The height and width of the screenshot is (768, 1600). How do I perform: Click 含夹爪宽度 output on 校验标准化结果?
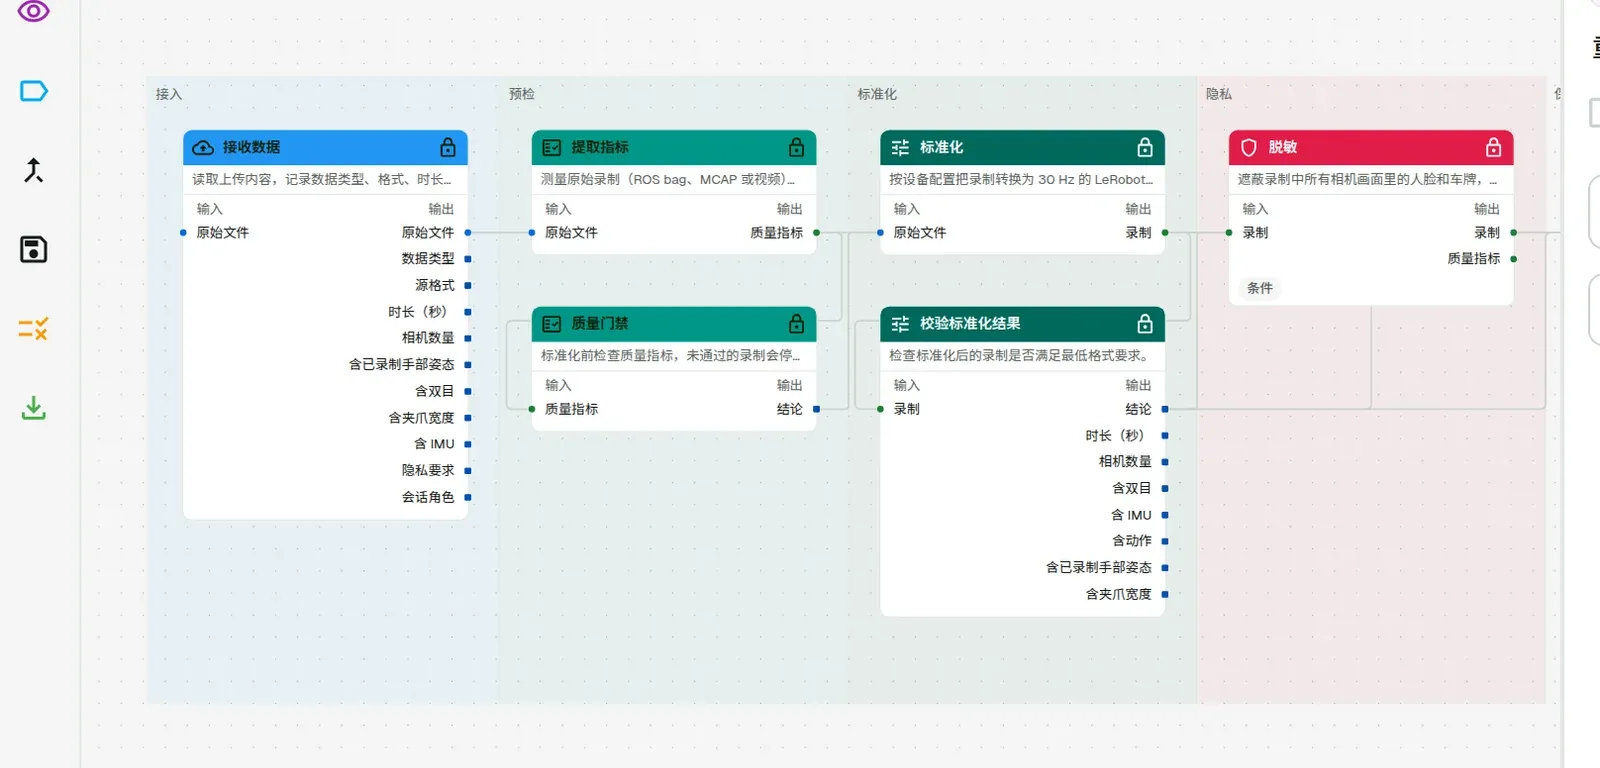[1165, 594]
